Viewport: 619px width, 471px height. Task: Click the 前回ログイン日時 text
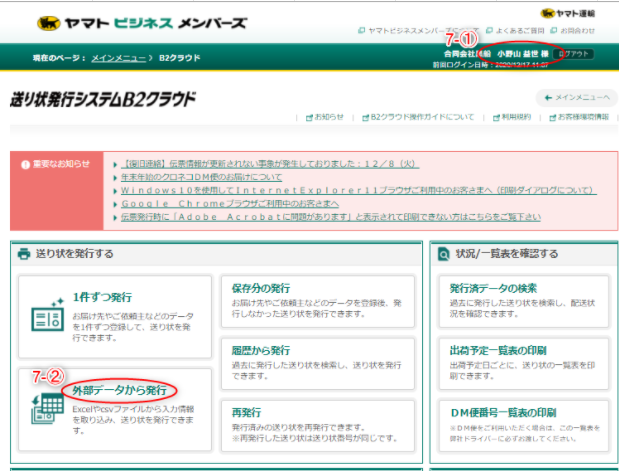click(x=490, y=65)
